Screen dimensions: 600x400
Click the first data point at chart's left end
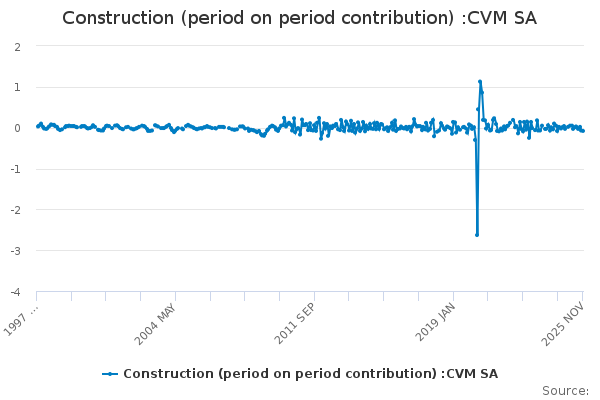(x=37, y=126)
